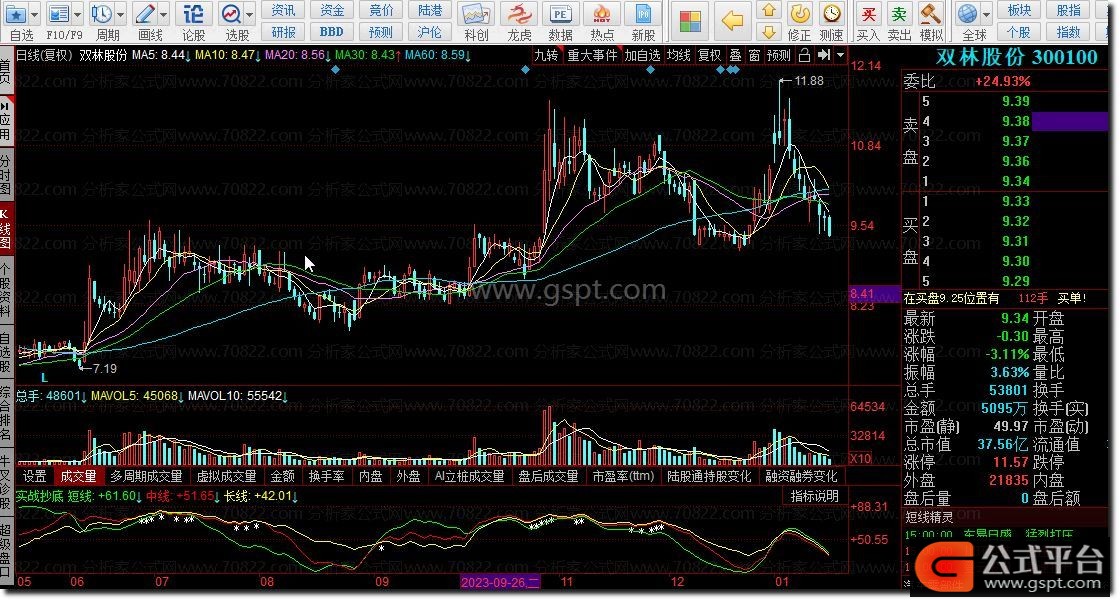Switch to the 虚拟成交量 tab
The image size is (1120, 600).
(x=226, y=476)
